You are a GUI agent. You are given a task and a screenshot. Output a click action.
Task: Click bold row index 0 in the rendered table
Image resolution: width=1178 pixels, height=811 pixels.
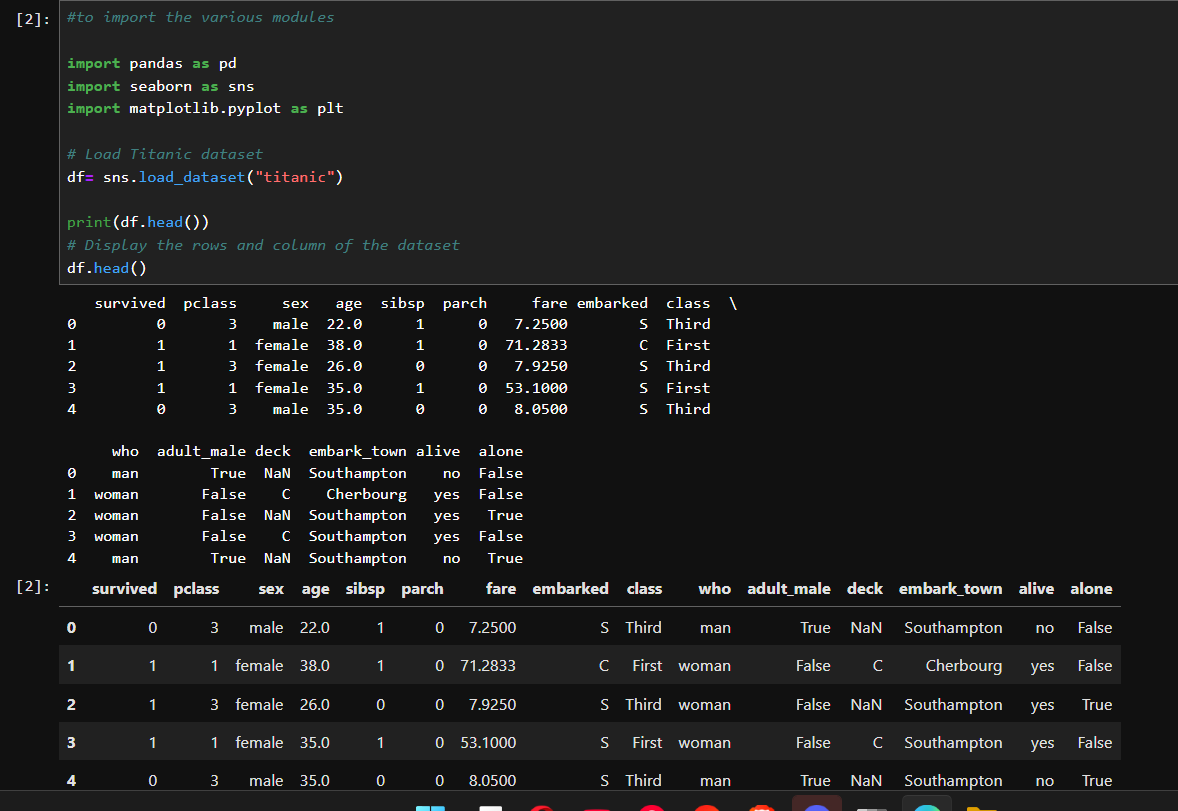[x=71, y=628]
